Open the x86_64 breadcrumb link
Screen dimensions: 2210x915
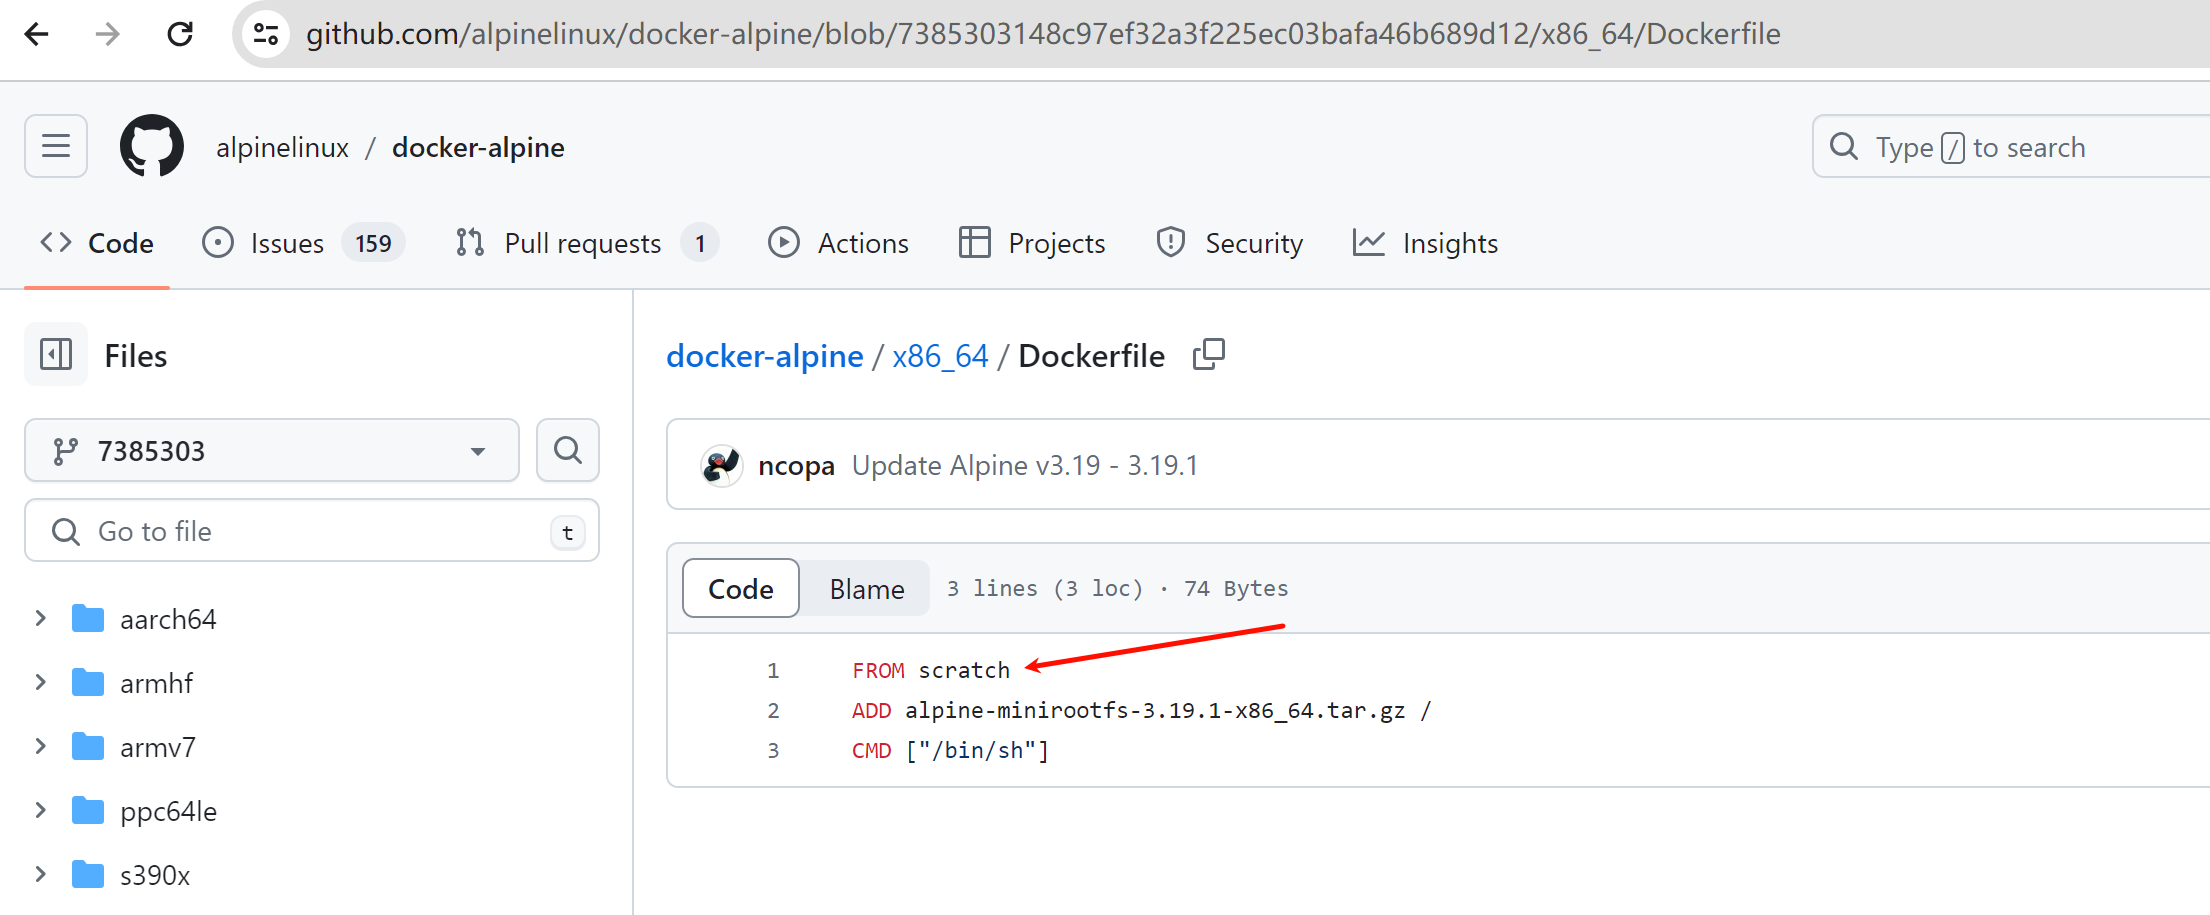939,356
